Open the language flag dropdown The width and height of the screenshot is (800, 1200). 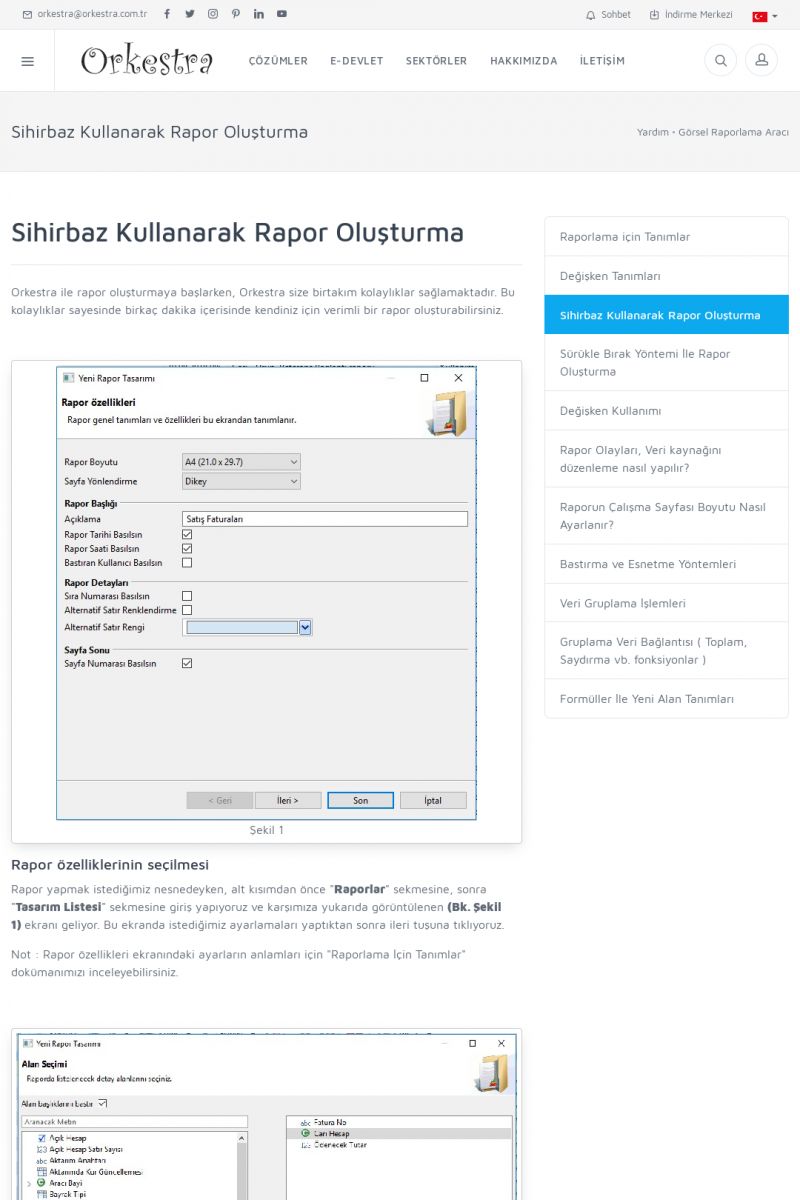(x=764, y=16)
